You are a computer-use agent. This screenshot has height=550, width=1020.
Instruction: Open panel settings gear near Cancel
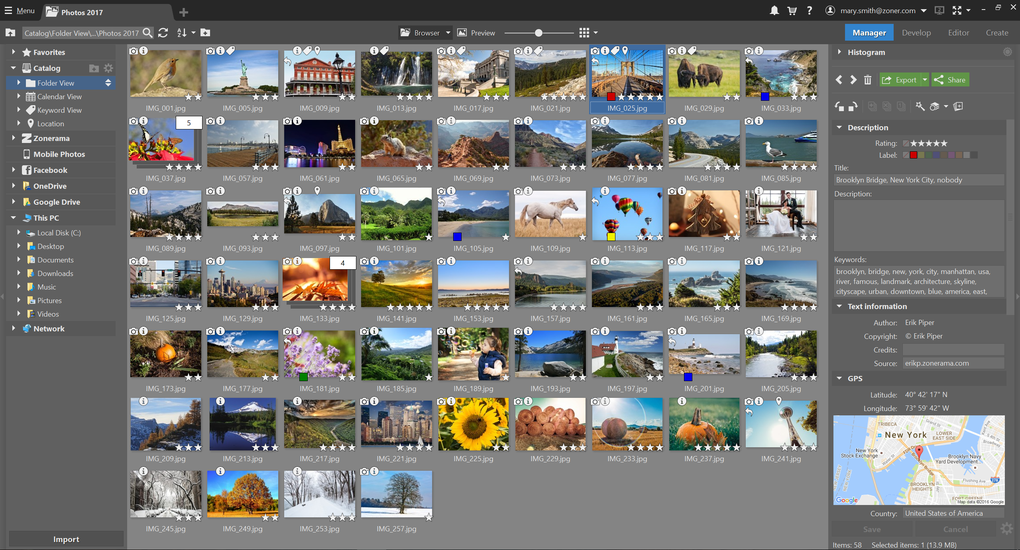[x=1007, y=529]
